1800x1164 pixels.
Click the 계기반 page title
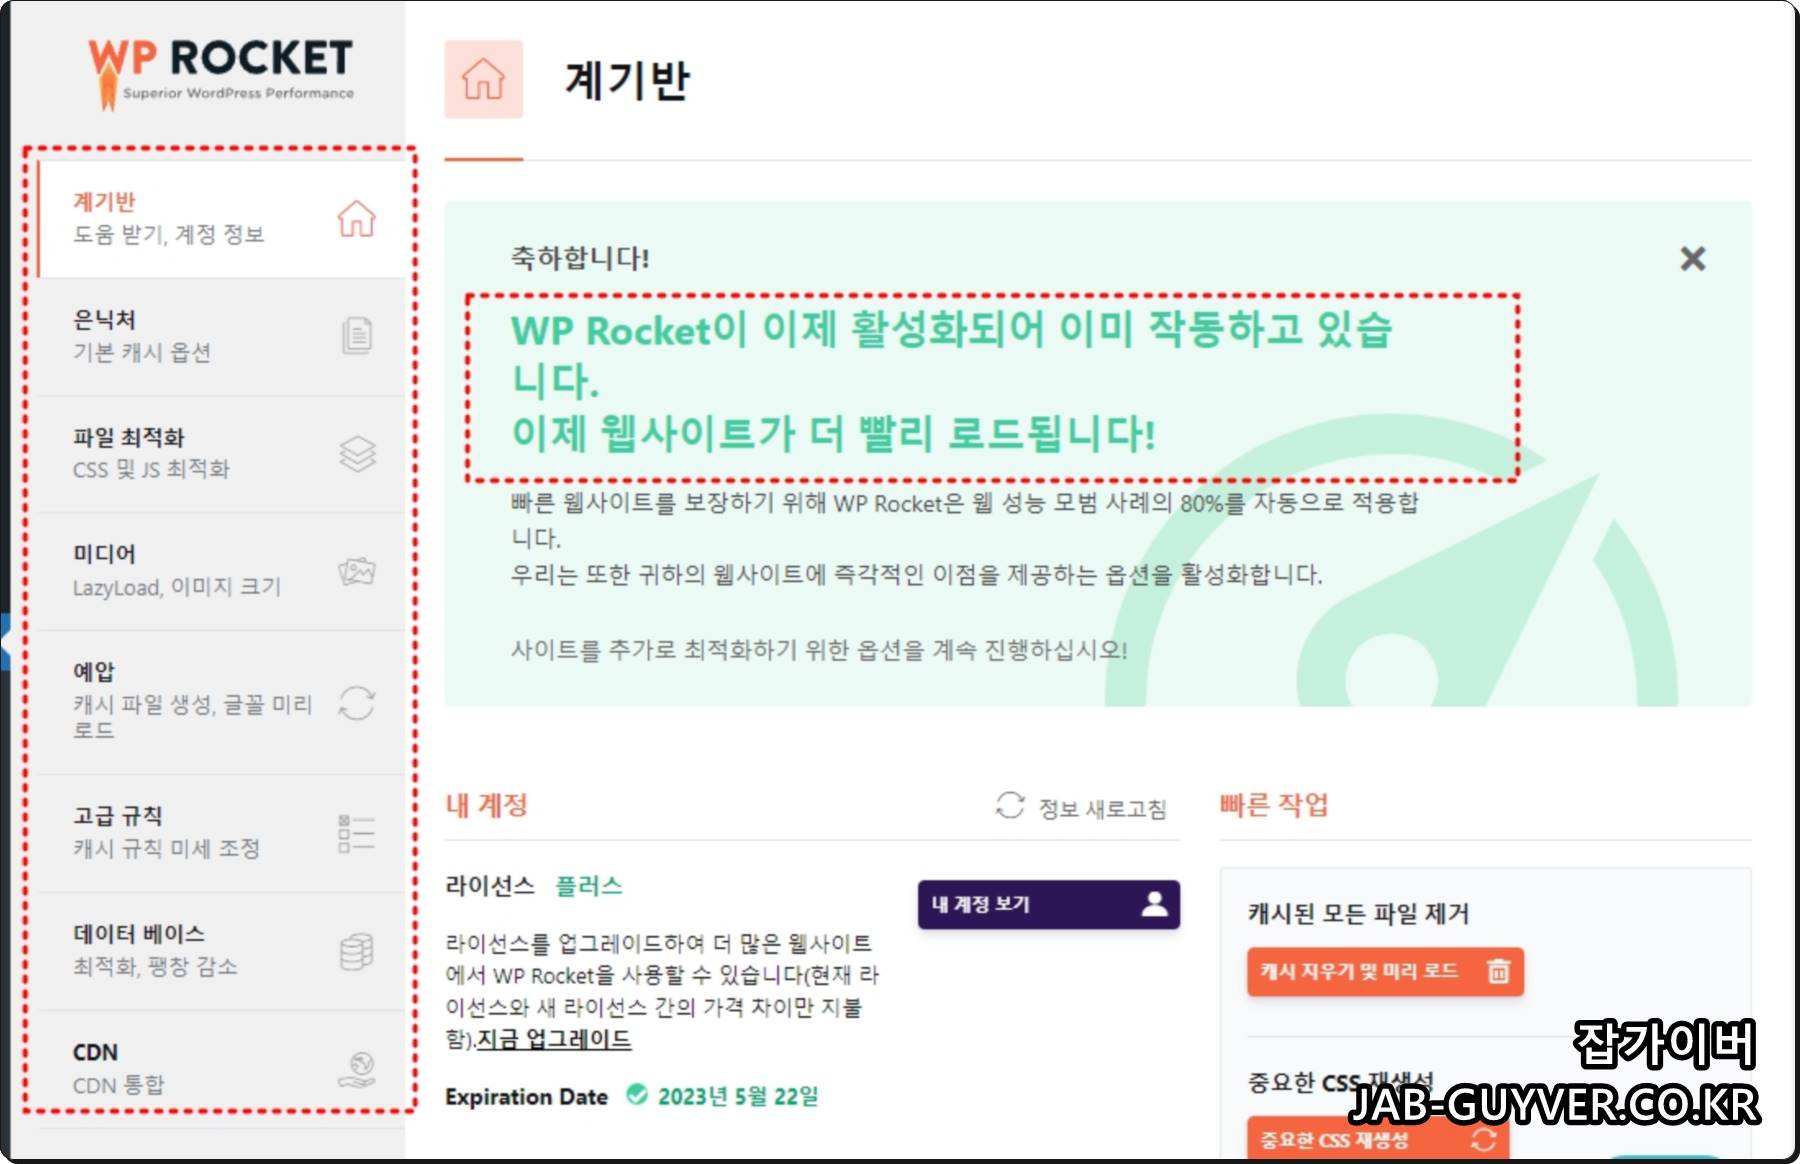[x=627, y=80]
